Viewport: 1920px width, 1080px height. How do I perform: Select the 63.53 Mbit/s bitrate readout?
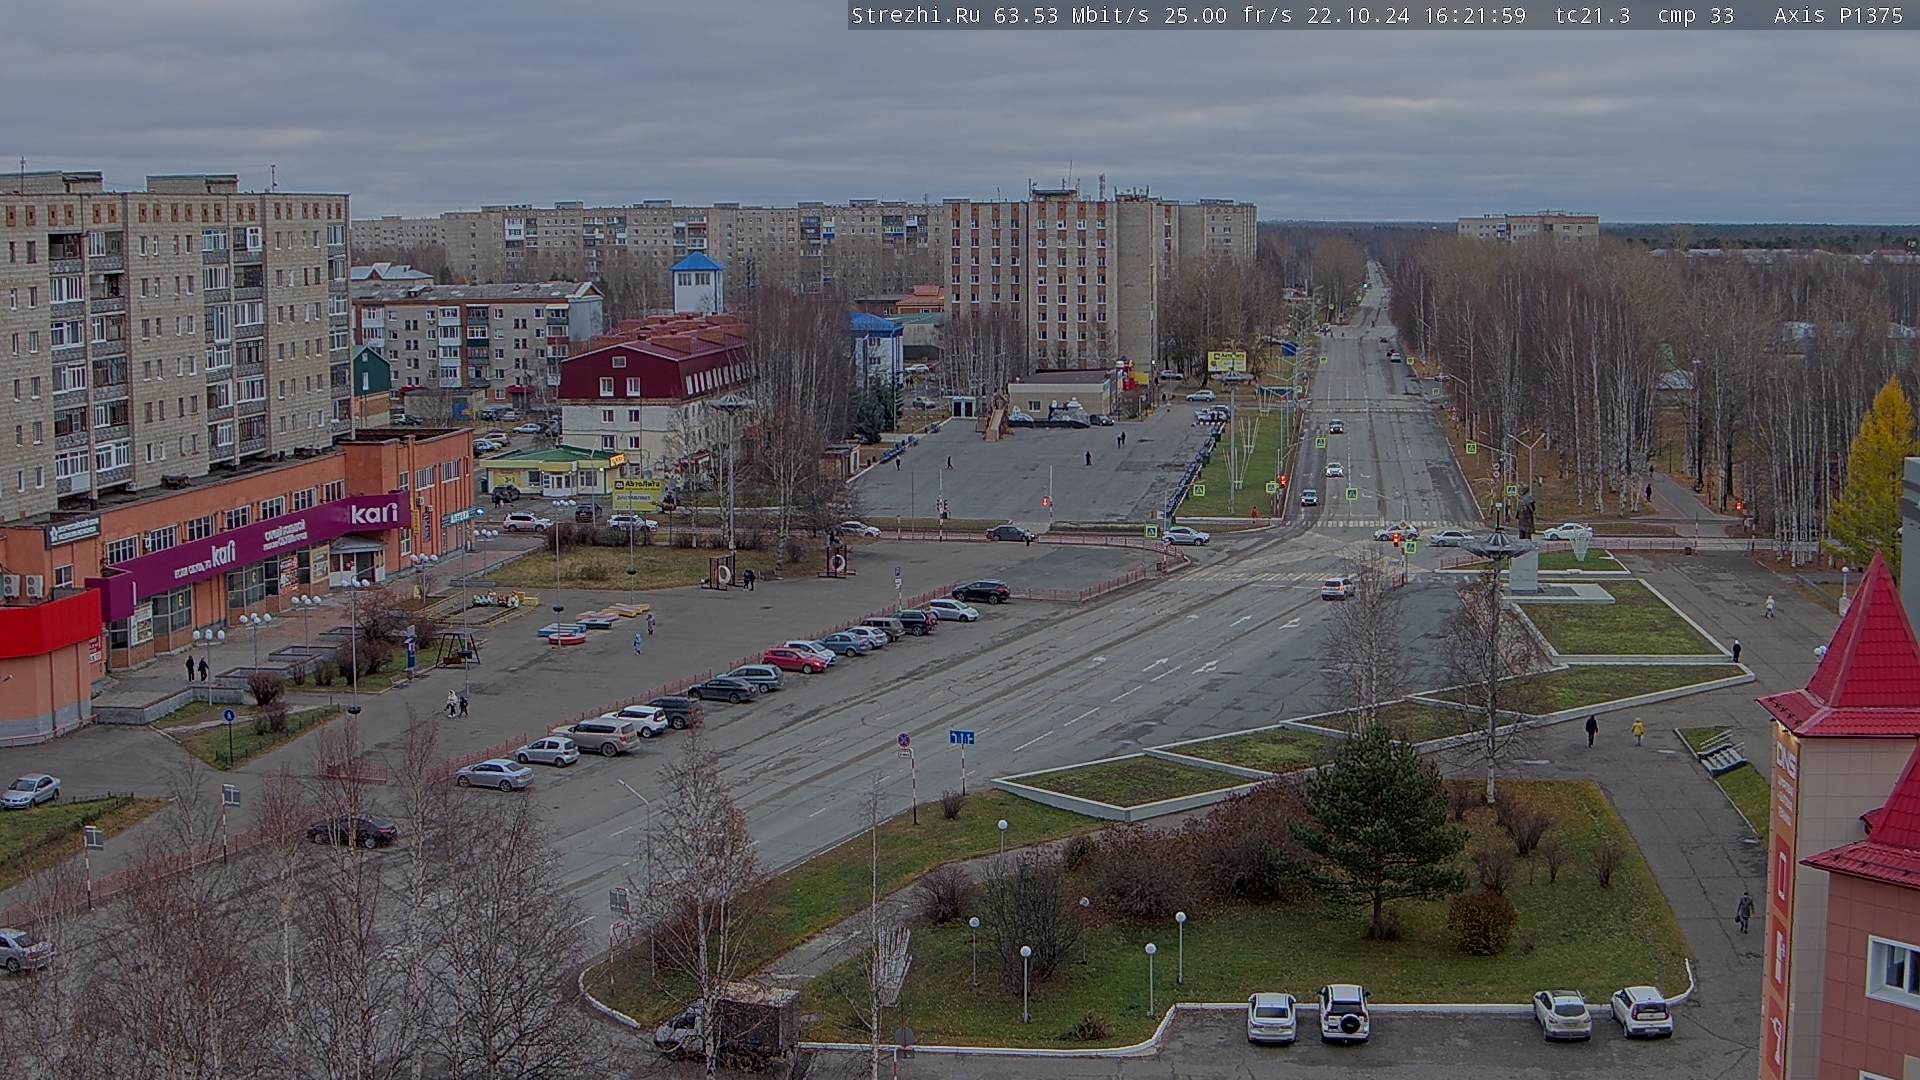pyautogui.click(x=1070, y=15)
